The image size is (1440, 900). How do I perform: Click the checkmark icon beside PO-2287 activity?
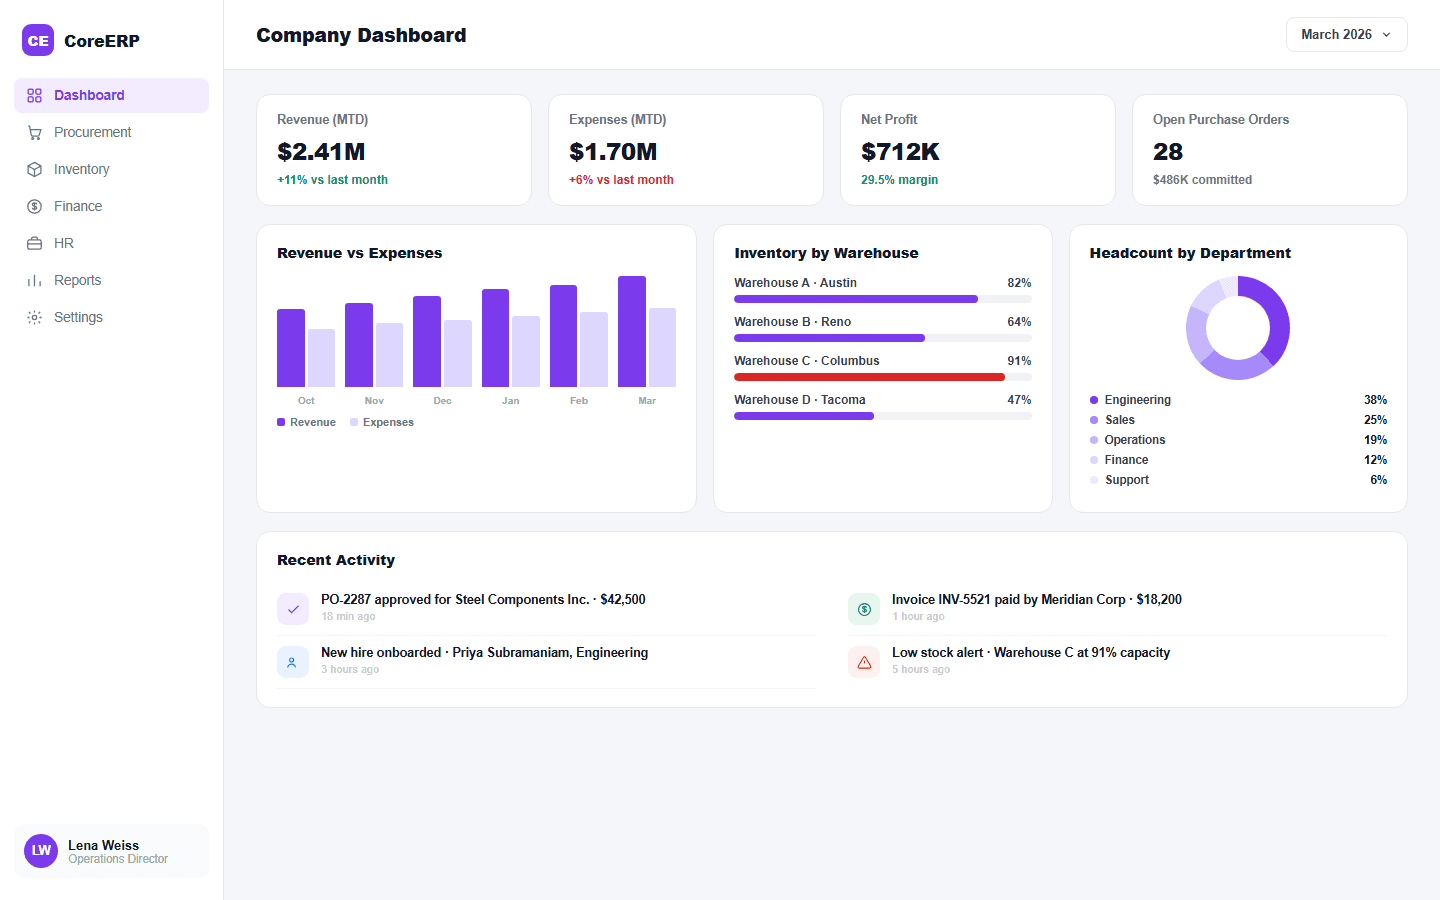point(293,608)
